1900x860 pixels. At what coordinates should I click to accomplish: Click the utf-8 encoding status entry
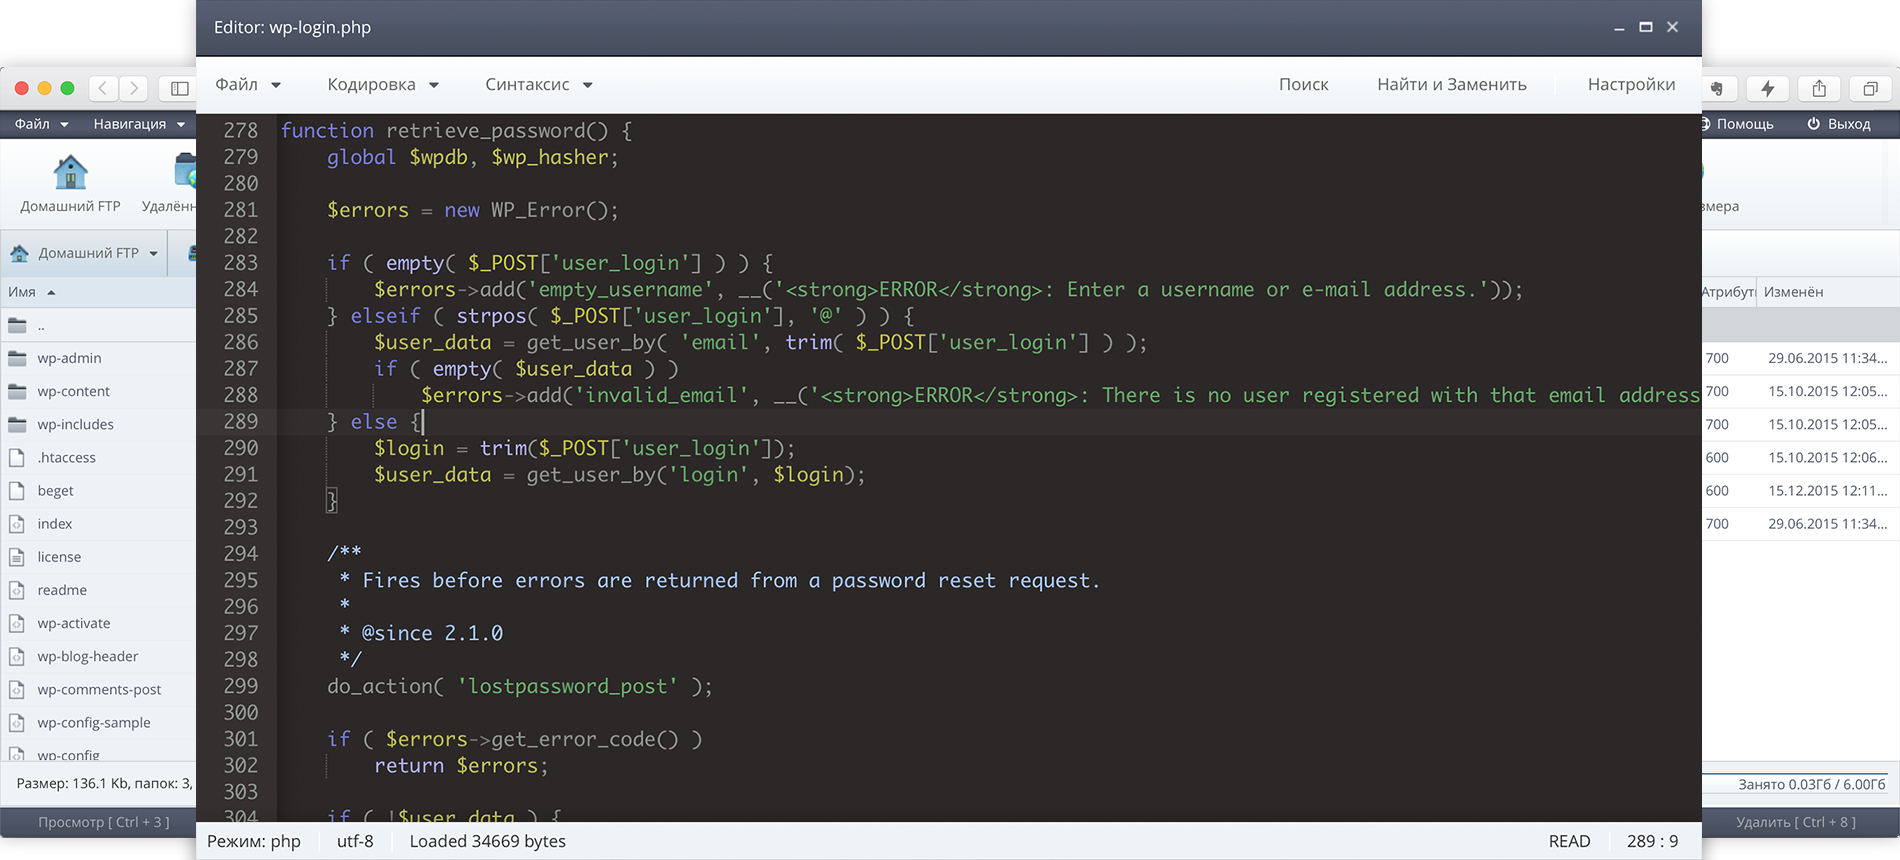click(x=355, y=841)
